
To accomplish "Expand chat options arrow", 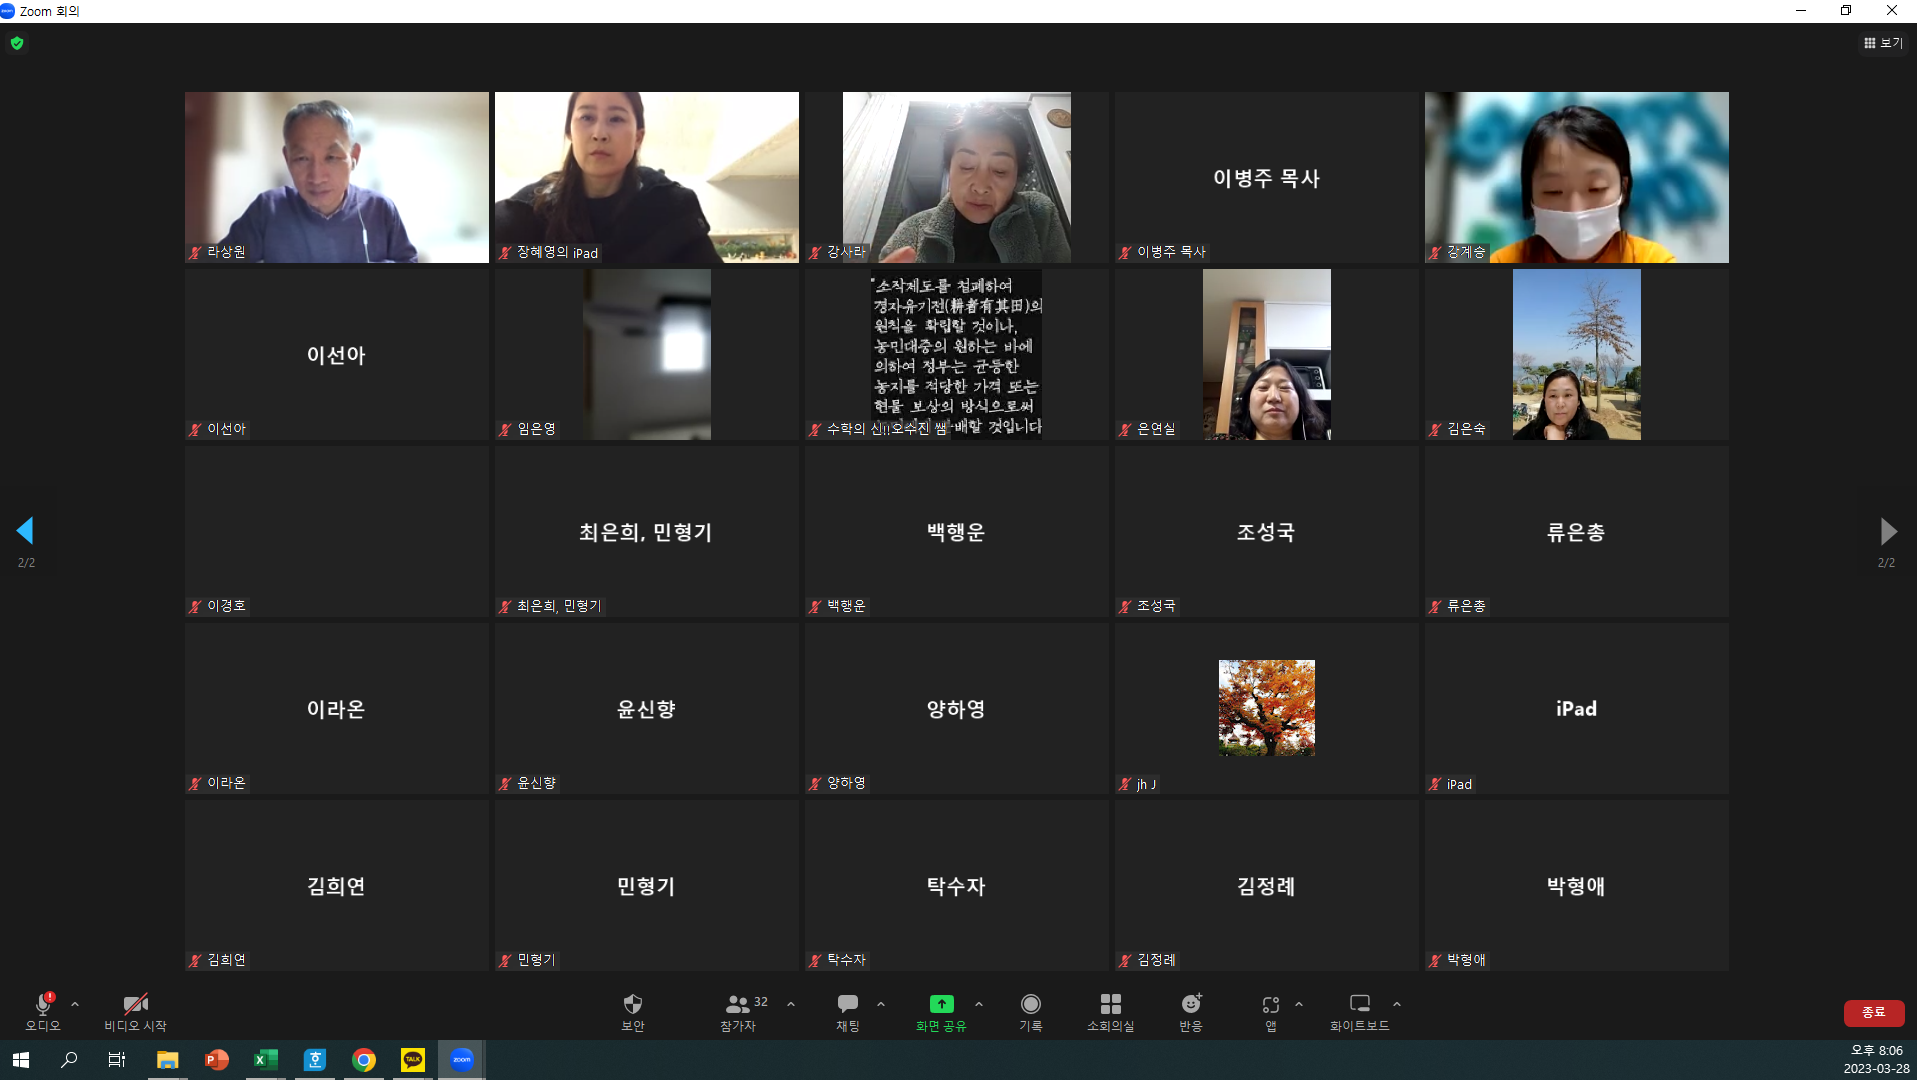I will coord(881,1004).
